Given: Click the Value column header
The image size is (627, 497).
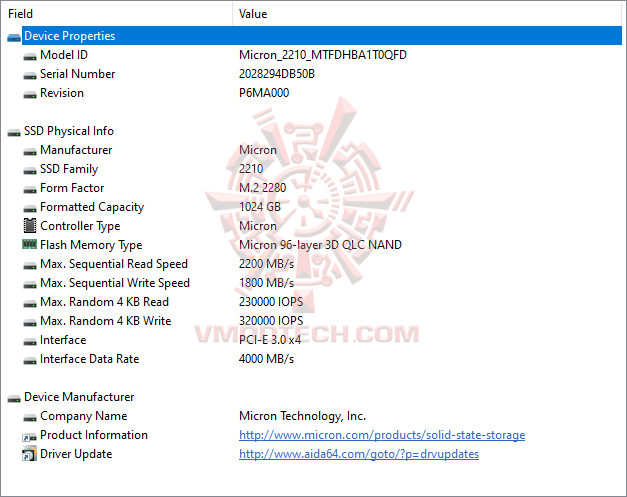Looking at the screenshot, I should [427, 14].
